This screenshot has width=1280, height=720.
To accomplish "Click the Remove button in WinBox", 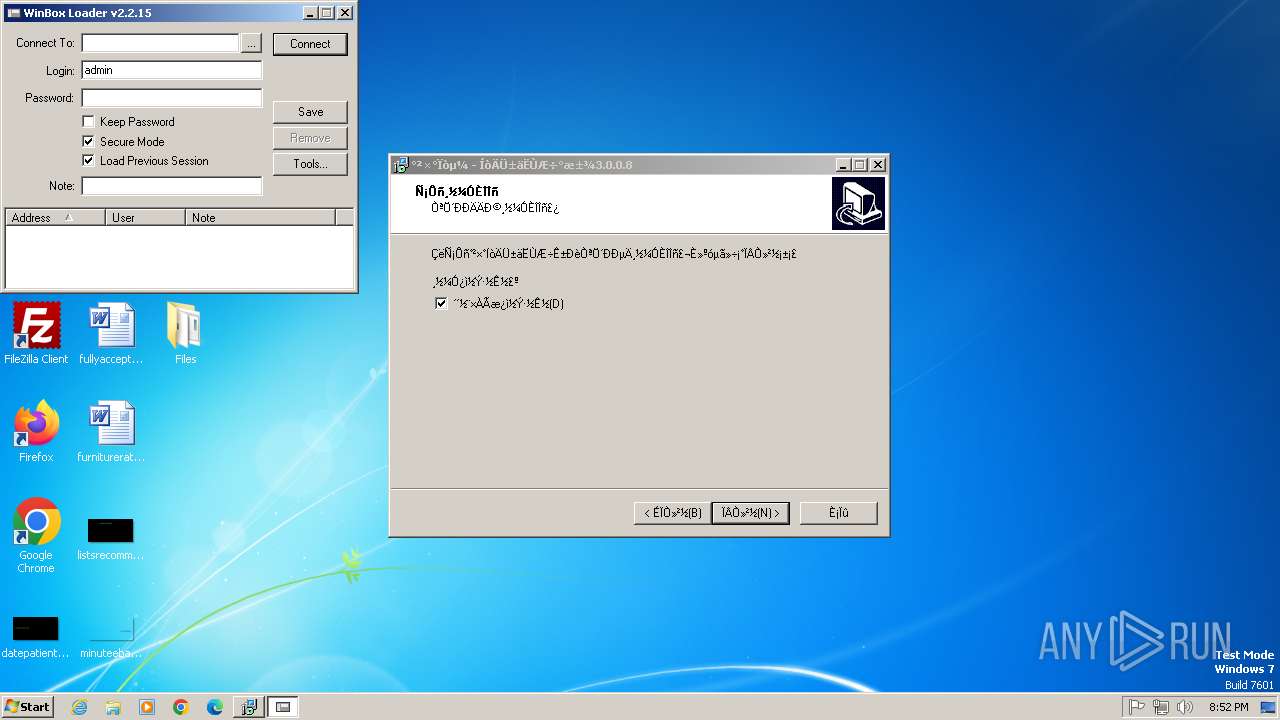I will [310, 138].
